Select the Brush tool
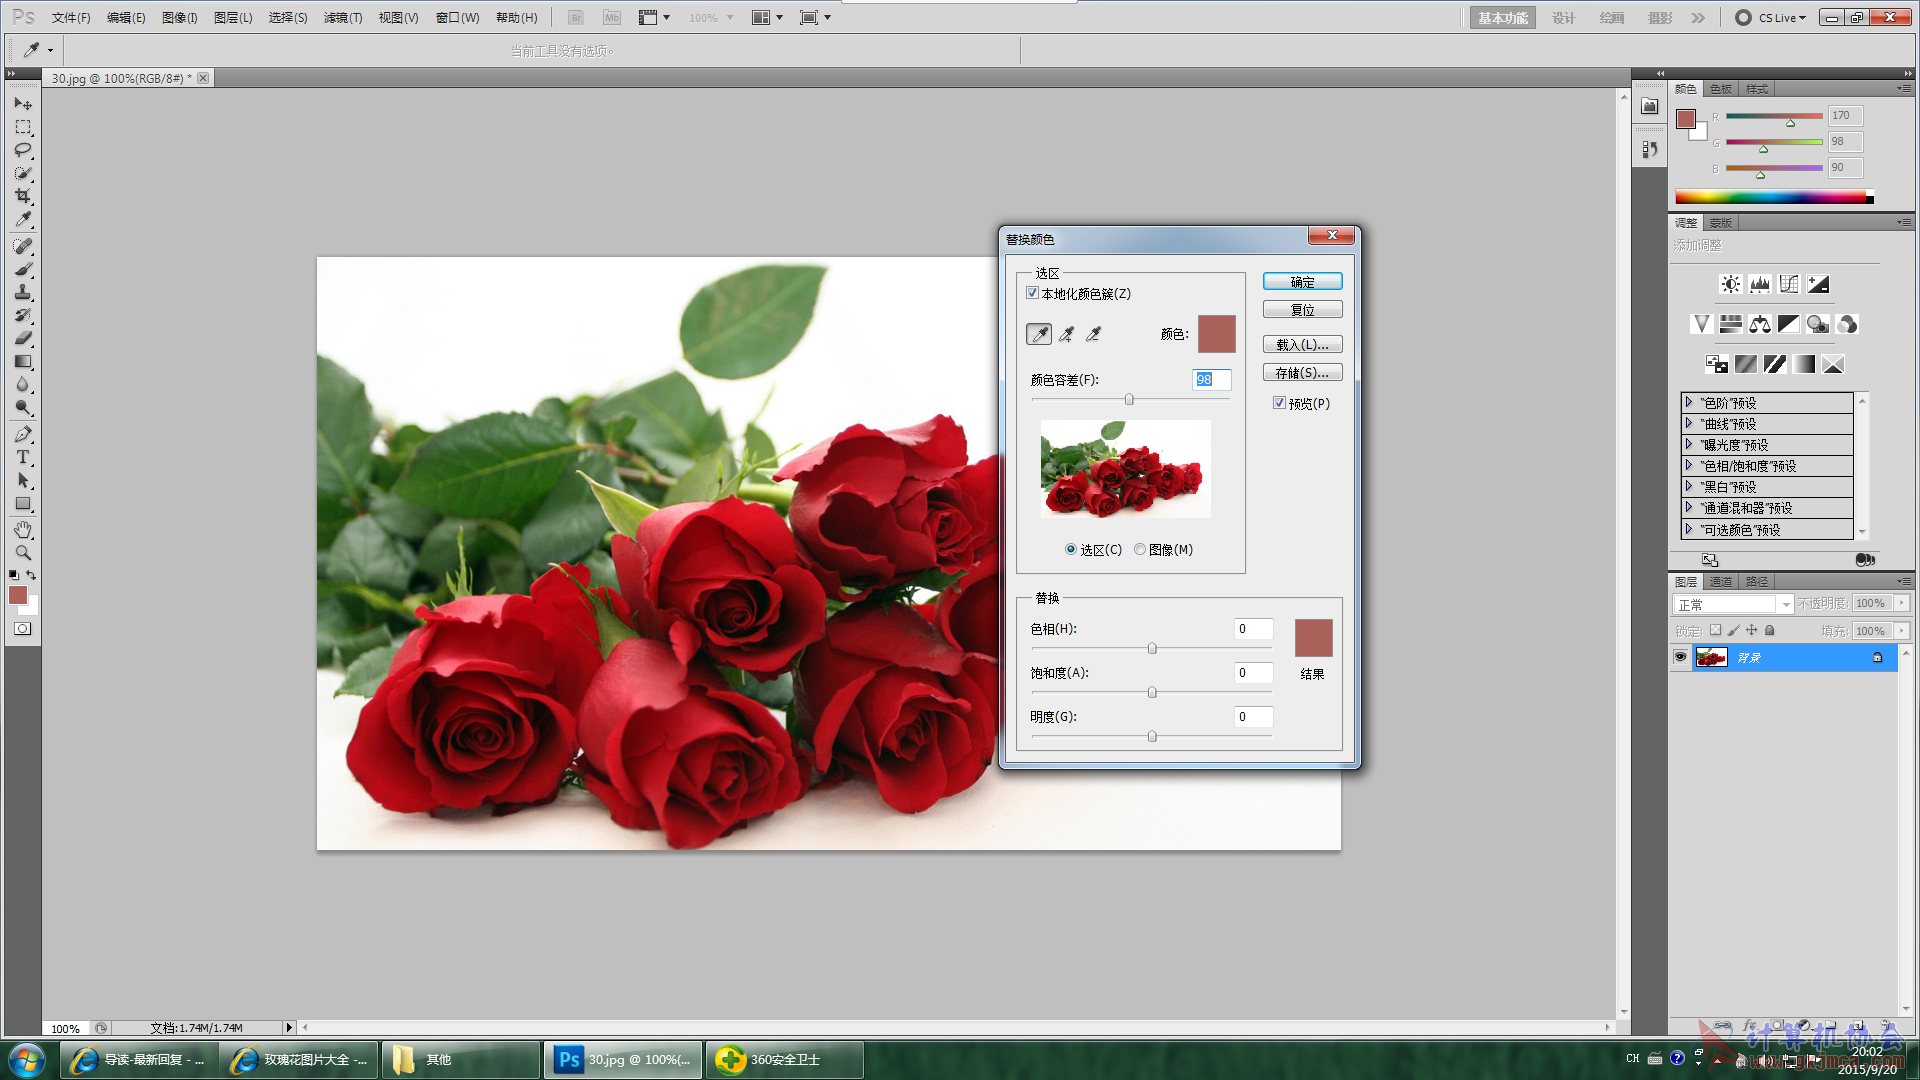 [x=22, y=269]
